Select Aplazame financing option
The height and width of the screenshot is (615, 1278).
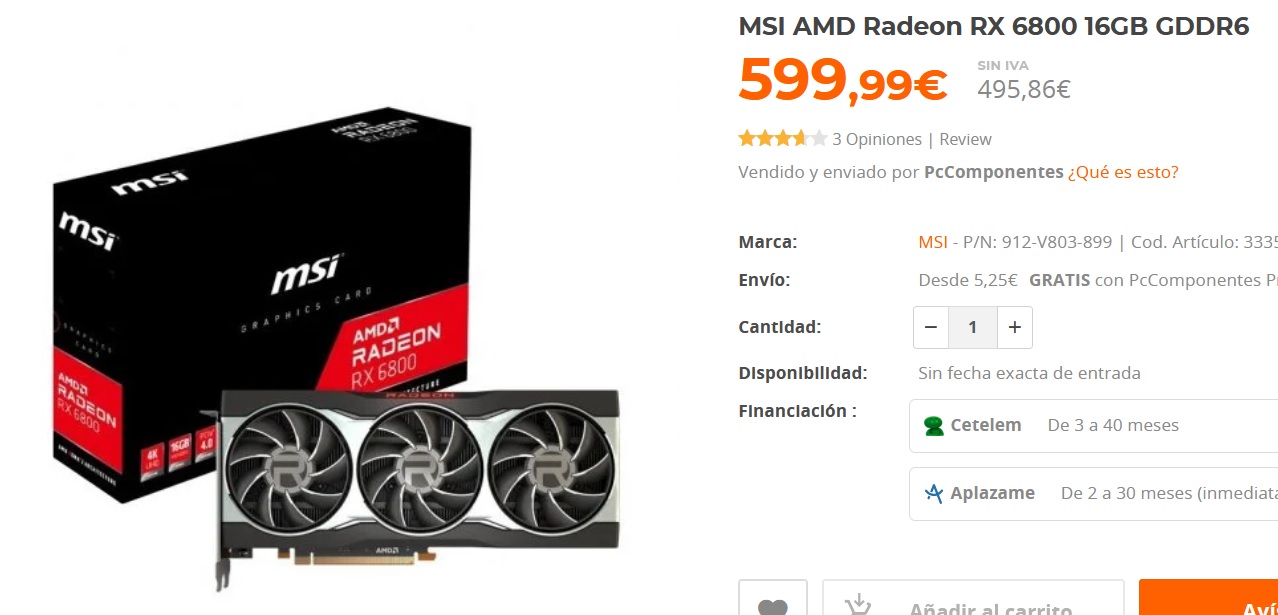click(1093, 494)
